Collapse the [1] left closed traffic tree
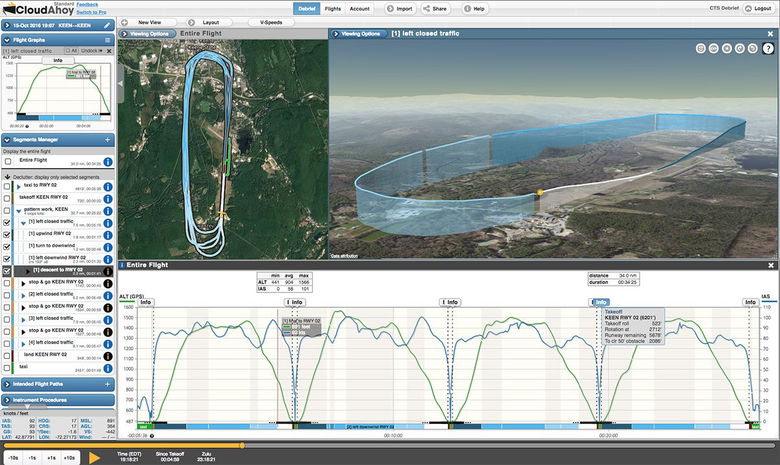 tap(23, 223)
